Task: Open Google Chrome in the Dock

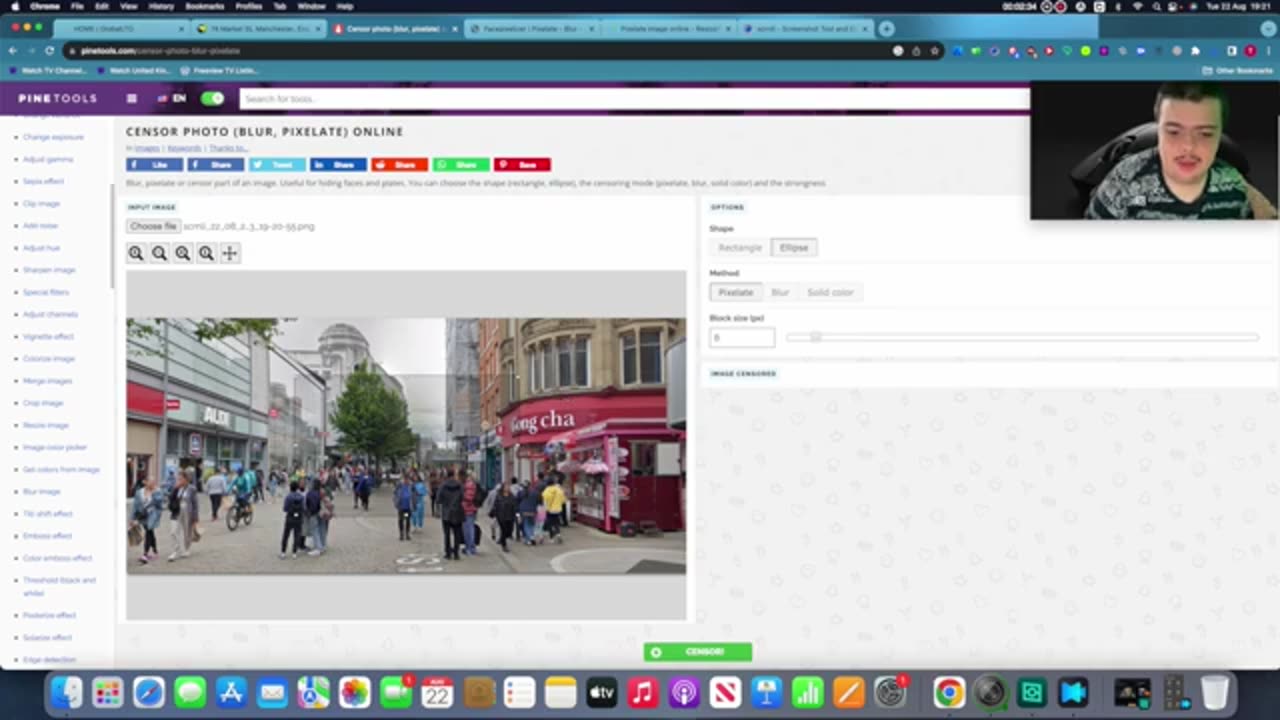Action: tap(949, 692)
